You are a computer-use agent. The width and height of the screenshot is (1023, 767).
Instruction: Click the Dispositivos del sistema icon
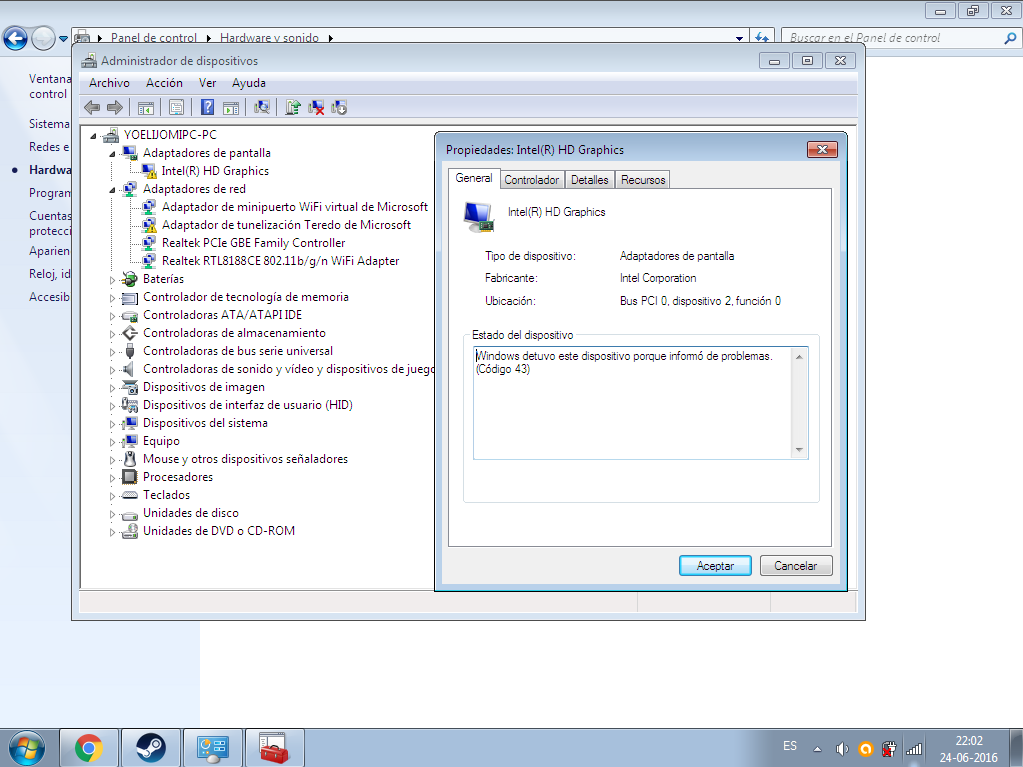pos(130,423)
